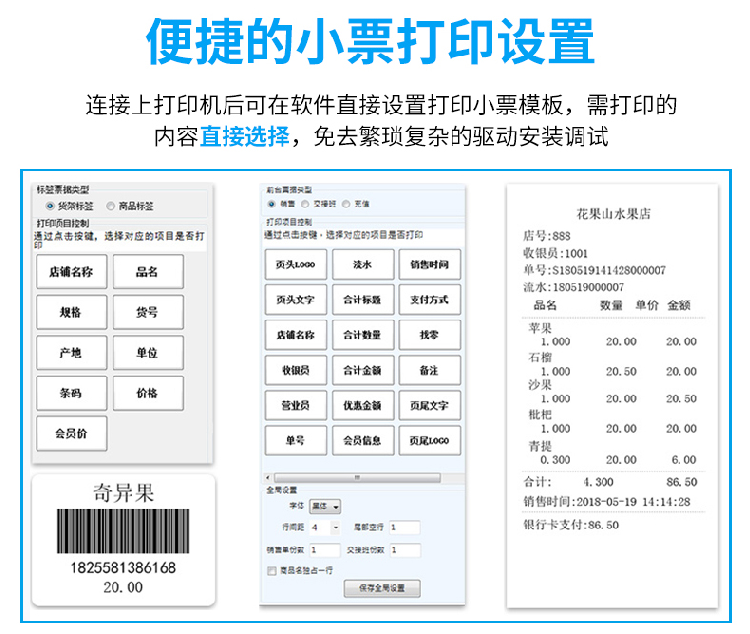Toggle the 支付方式 print item

pyautogui.click(x=429, y=299)
